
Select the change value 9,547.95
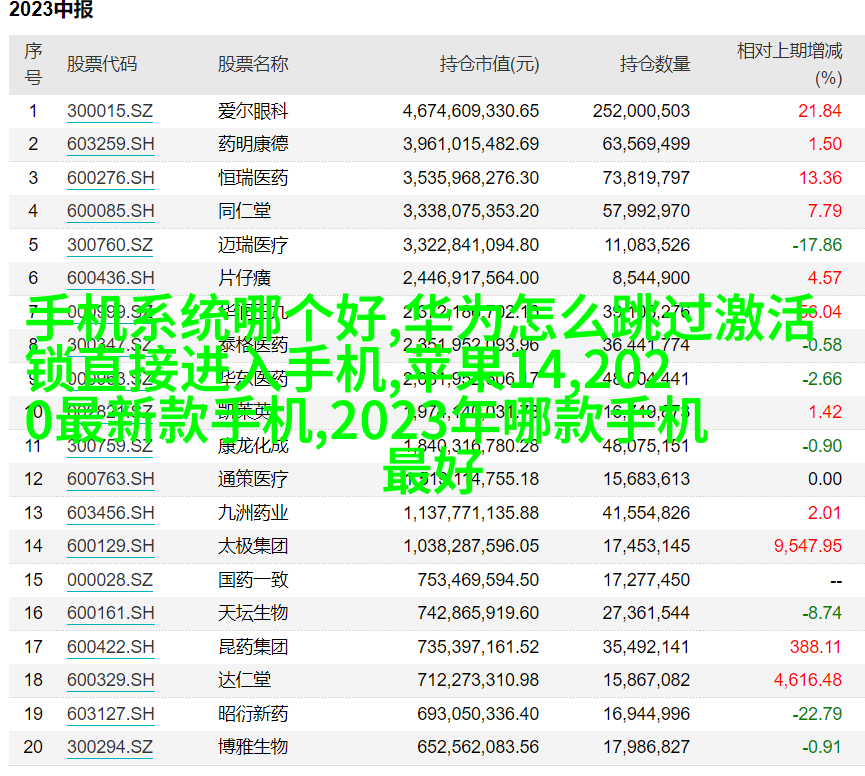[808, 546]
